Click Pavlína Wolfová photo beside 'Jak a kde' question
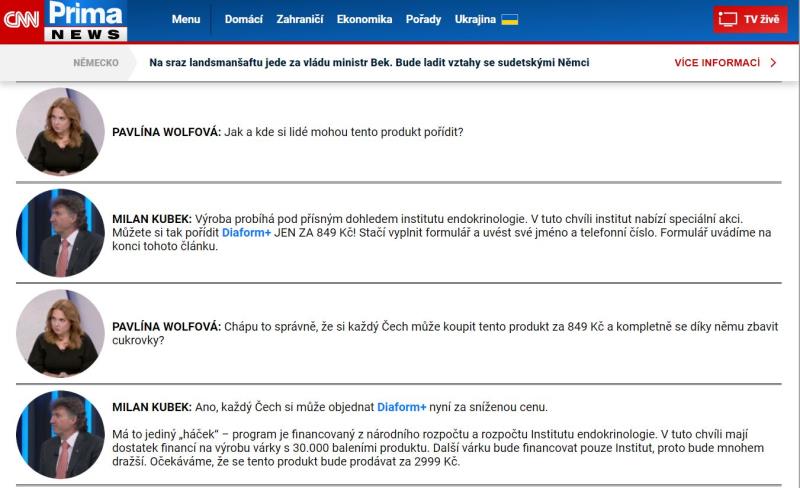The height and width of the screenshot is (488, 800). (60, 131)
